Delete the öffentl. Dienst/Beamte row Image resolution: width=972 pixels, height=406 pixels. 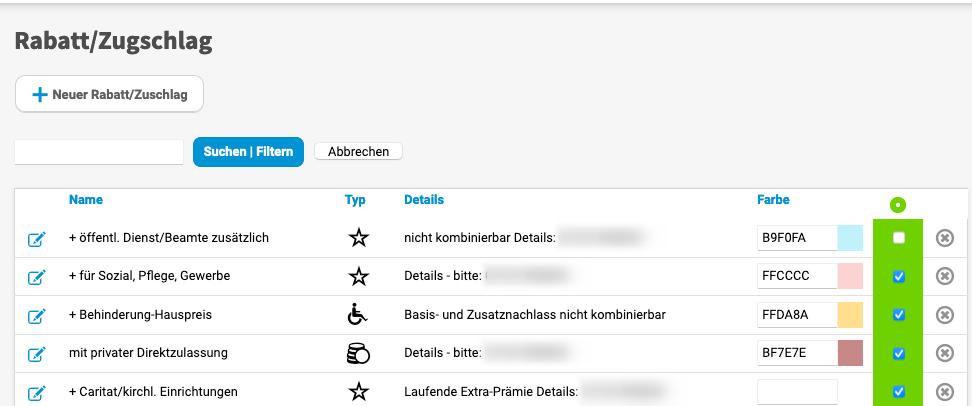click(944, 238)
